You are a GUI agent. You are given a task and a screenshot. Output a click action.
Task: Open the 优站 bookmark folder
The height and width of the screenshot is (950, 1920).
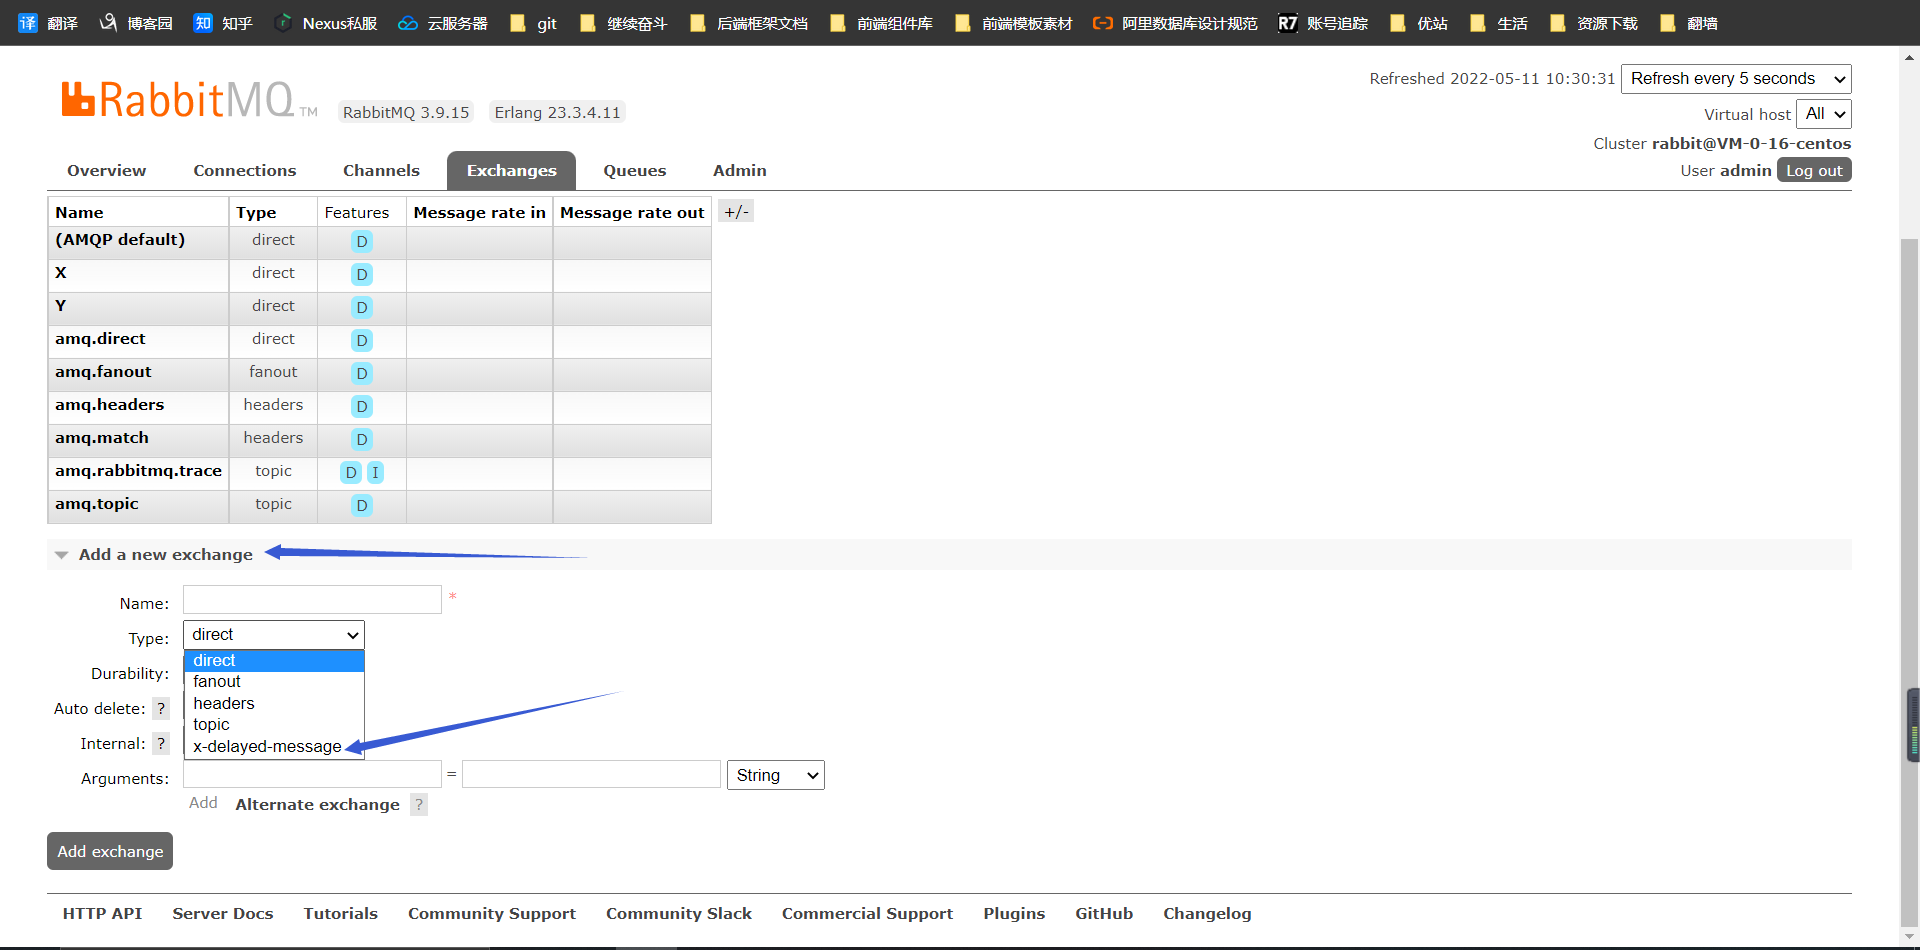(1418, 23)
